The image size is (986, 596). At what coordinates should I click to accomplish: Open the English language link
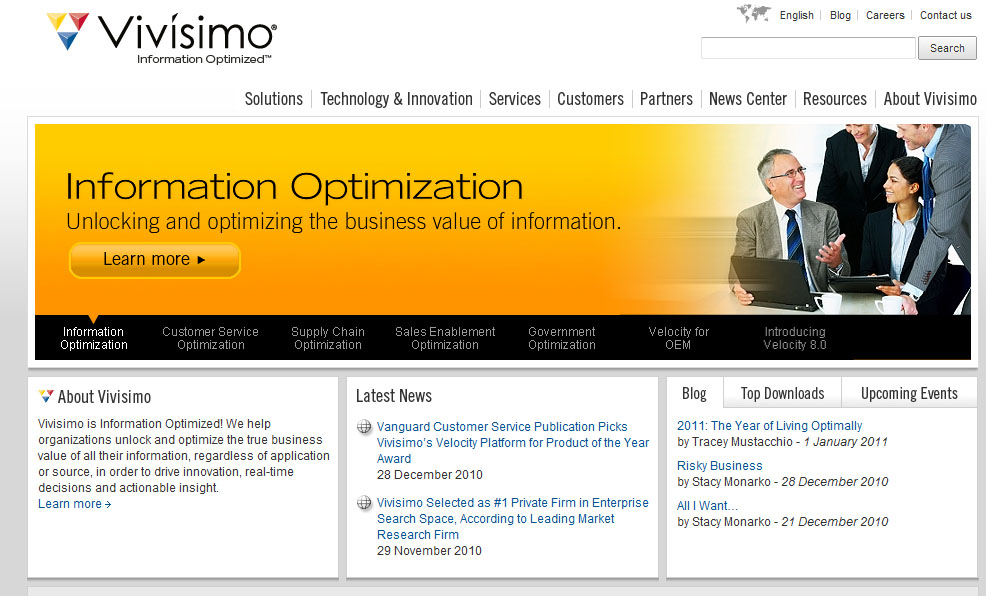pyautogui.click(x=796, y=15)
